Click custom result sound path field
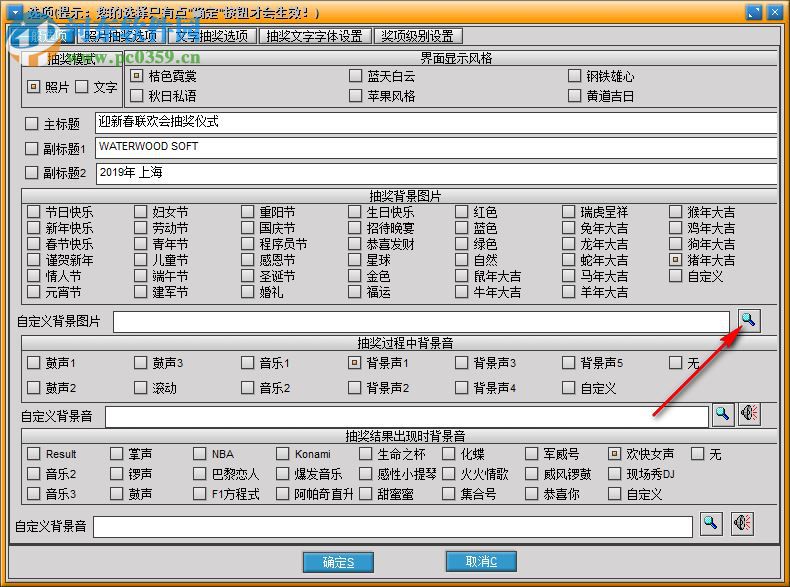 tap(393, 527)
